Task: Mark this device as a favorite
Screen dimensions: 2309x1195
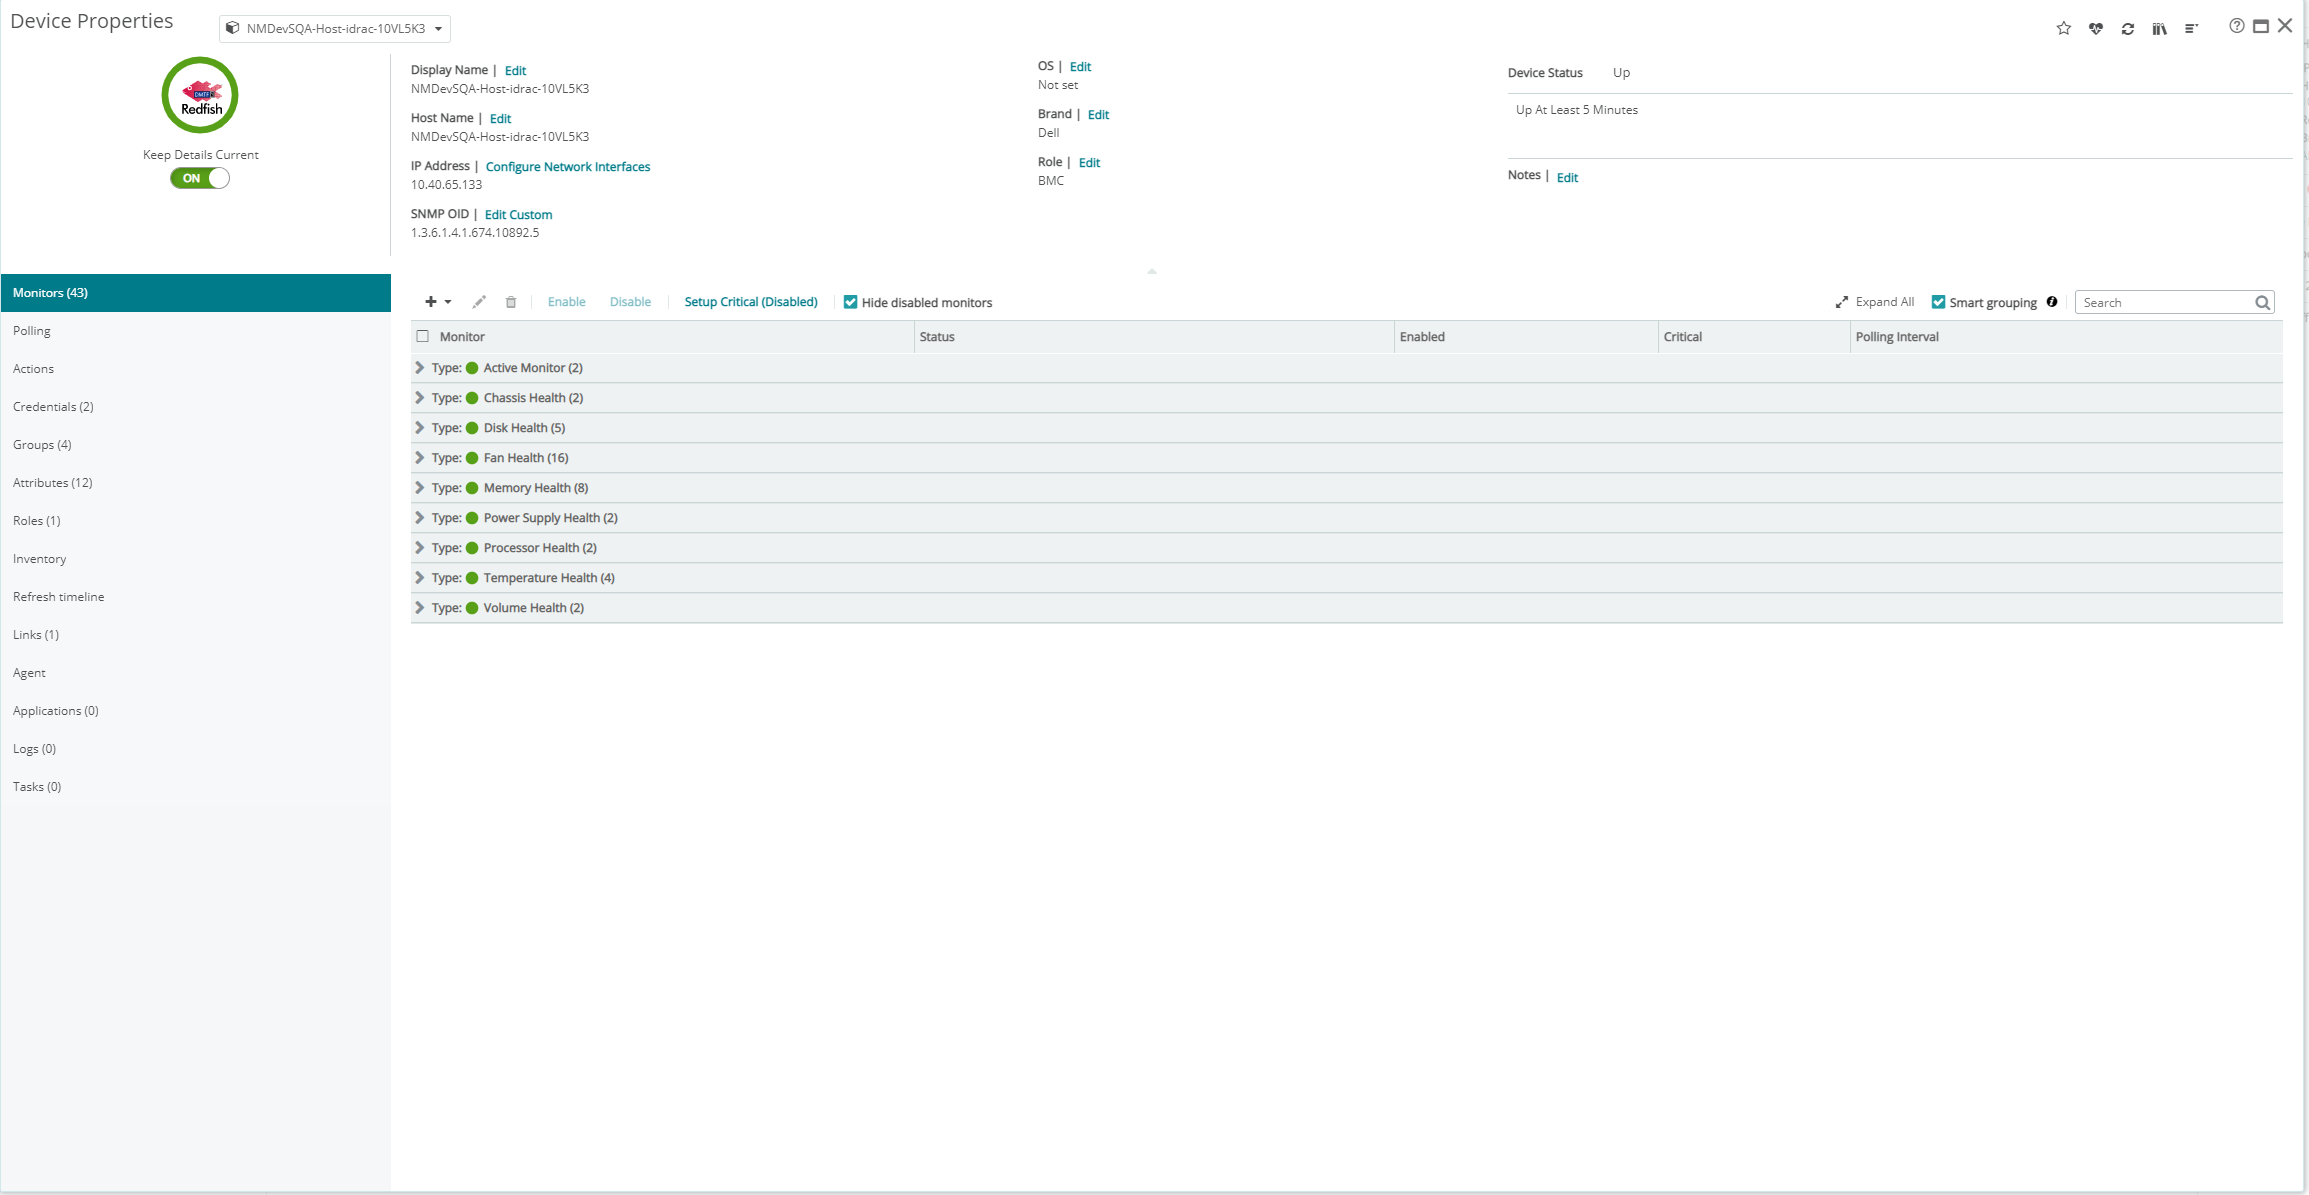Action: coord(2063,28)
